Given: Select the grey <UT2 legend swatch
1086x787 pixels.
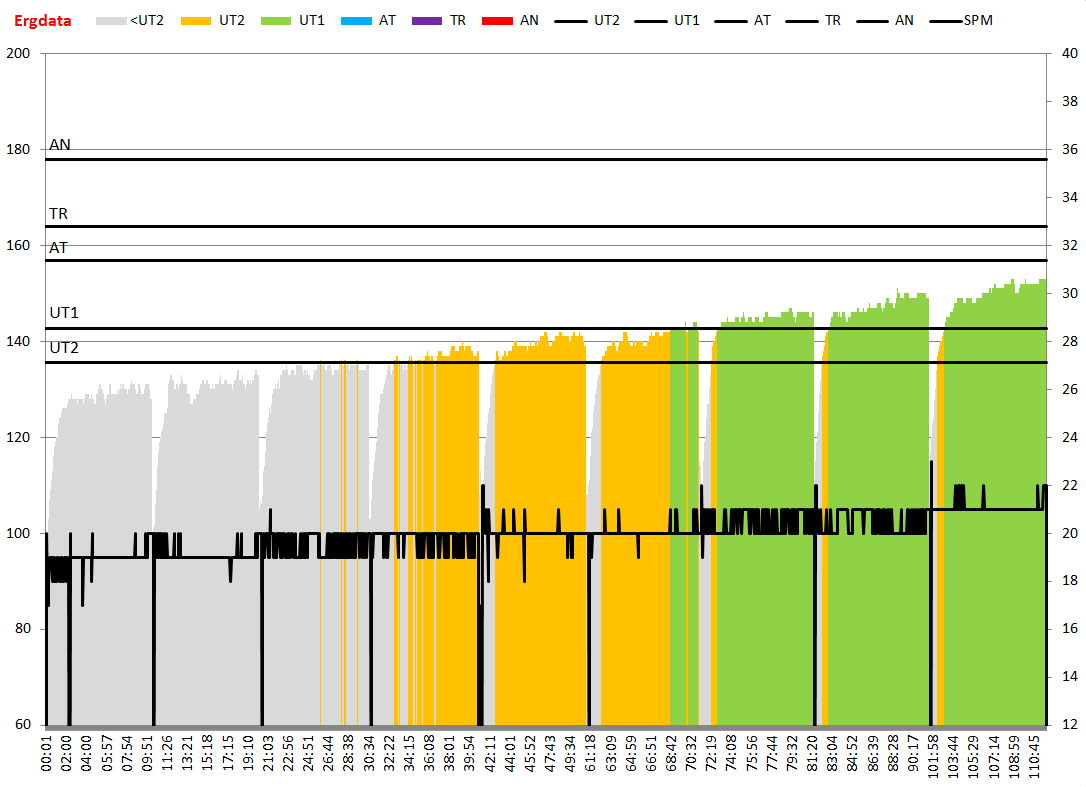Looking at the screenshot, I should click(110, 20).
